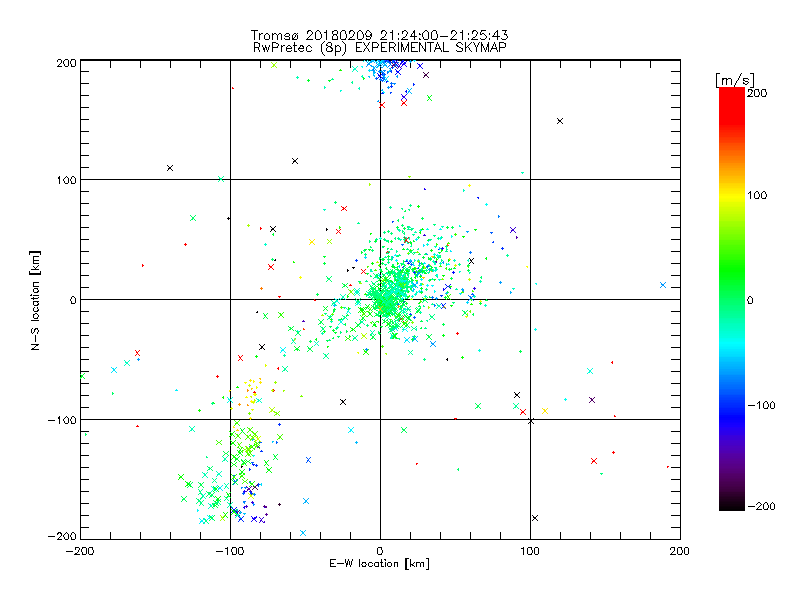Click the N-S location [km] axis label
This screenshot has height=600, width=800.
click(x=35, y=300)
